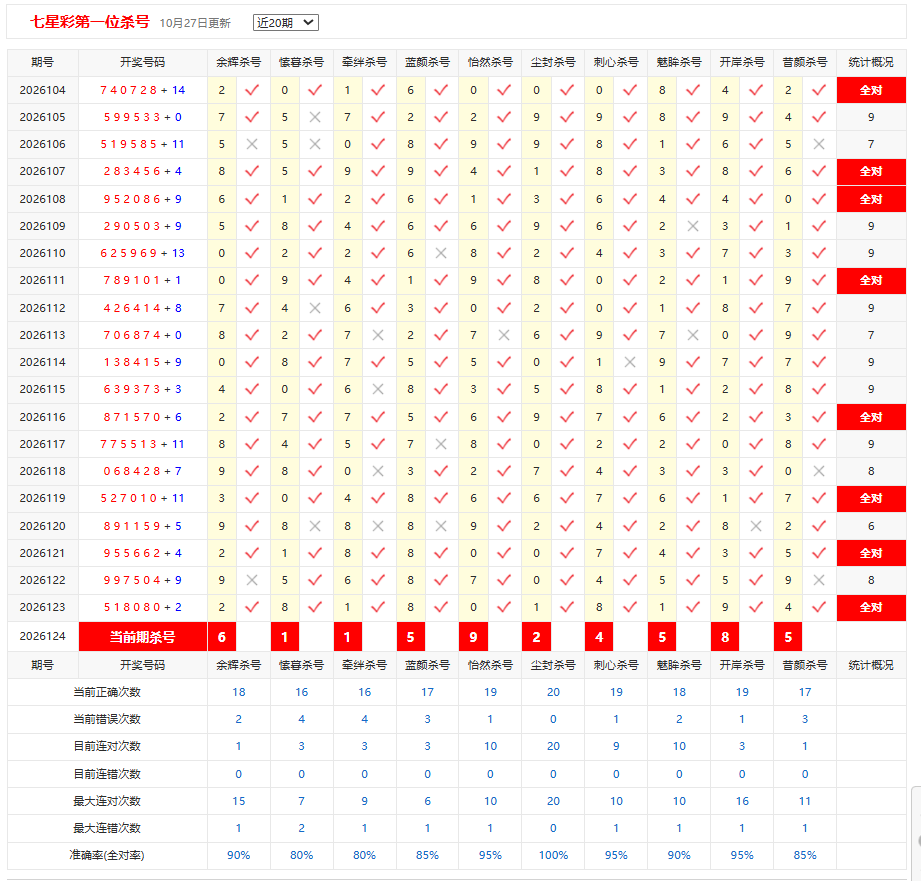Screen dimensions: 921x881
Task: Open the 近20期 period dropdown
Action: pyautogui.click(x=285, y=22)
